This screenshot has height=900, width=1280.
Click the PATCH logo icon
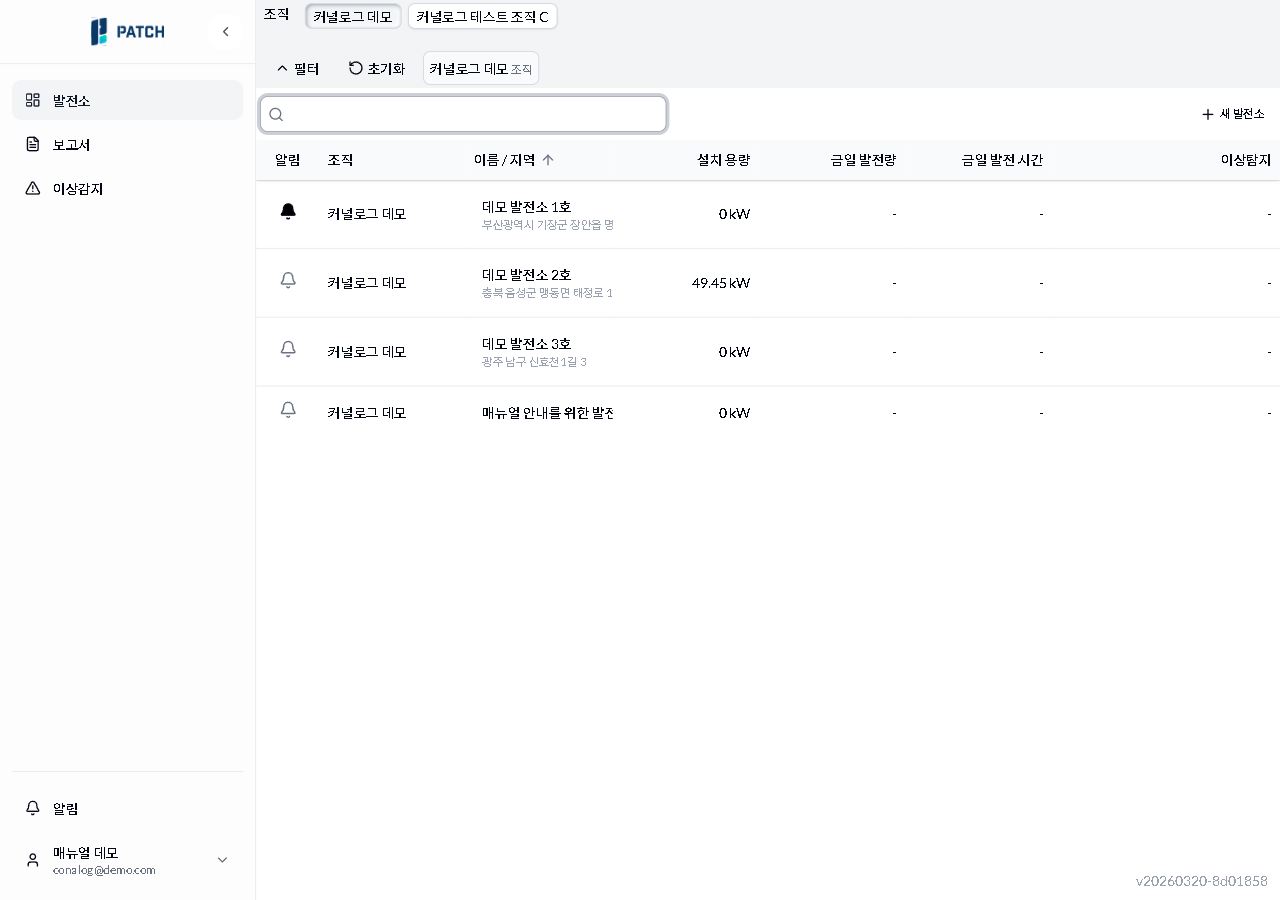point(99,31)
